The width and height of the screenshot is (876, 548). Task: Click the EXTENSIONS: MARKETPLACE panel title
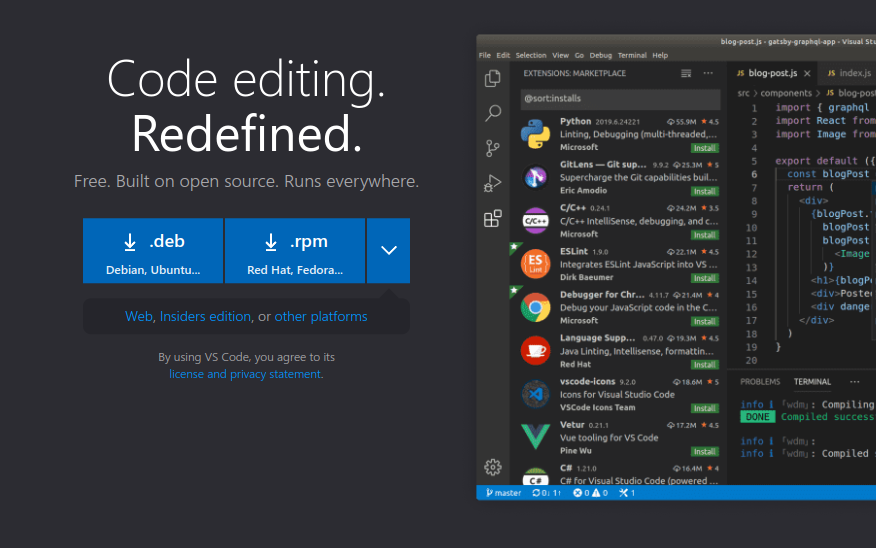pos(574,73)
